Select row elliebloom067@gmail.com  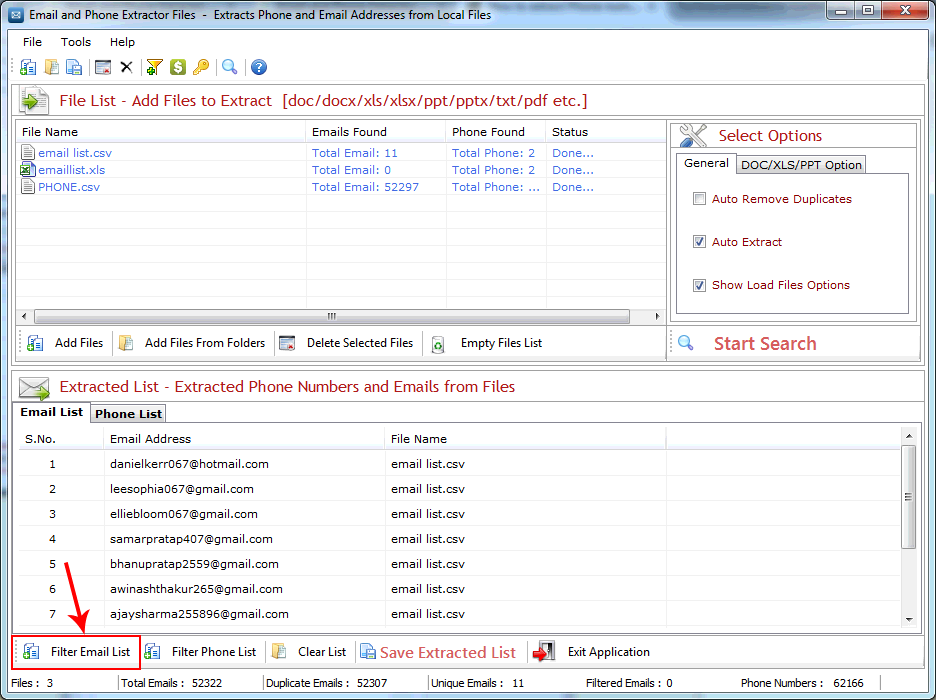tap(458, 514)
